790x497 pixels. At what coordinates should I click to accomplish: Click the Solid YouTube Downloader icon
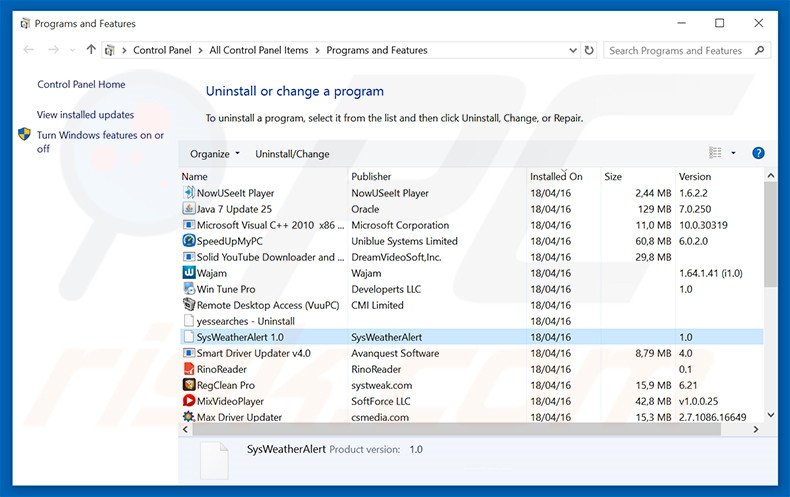[x=188, y=257]
